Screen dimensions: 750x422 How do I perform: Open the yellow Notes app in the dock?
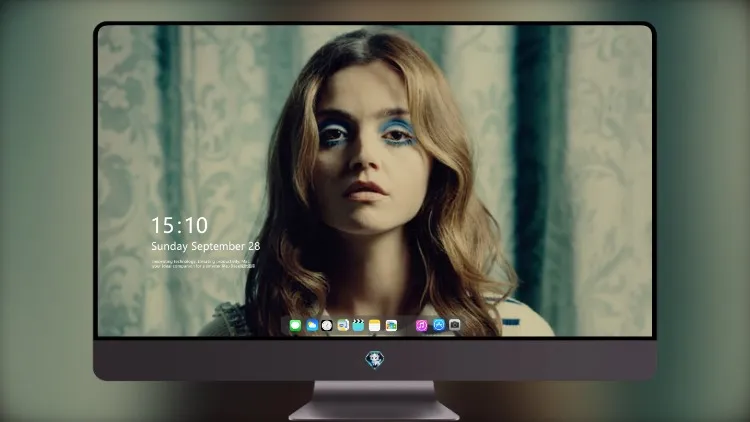click(x=375, y=325)
